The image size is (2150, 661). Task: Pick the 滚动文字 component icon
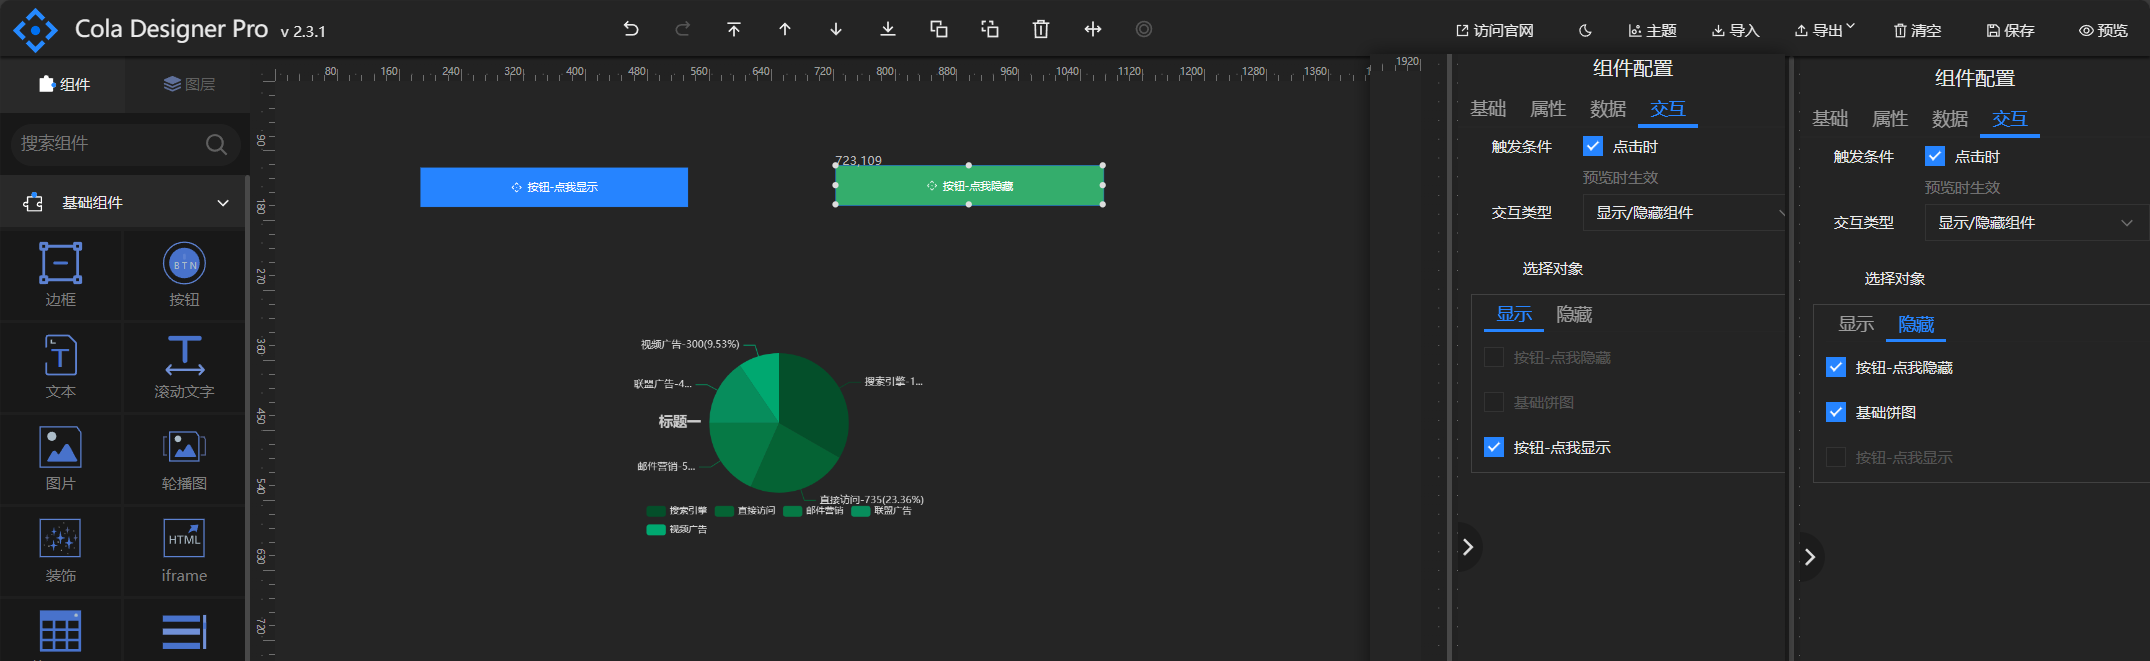[184, 356]
